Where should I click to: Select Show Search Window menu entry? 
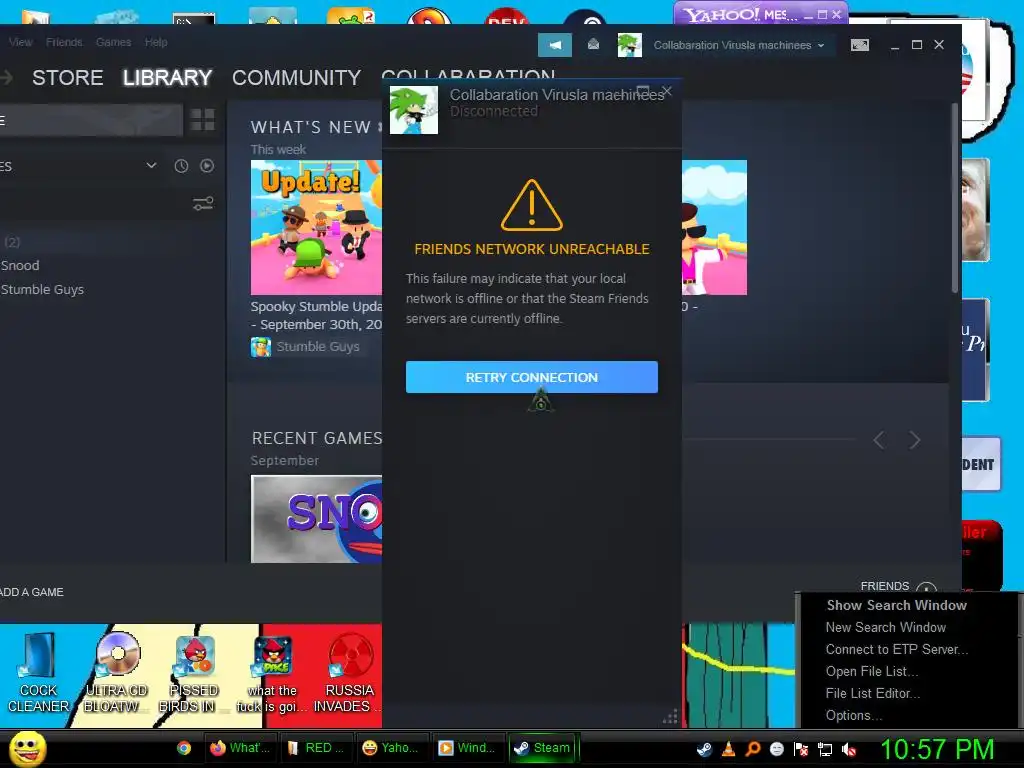pyautogui.click(x=897, y=605)
